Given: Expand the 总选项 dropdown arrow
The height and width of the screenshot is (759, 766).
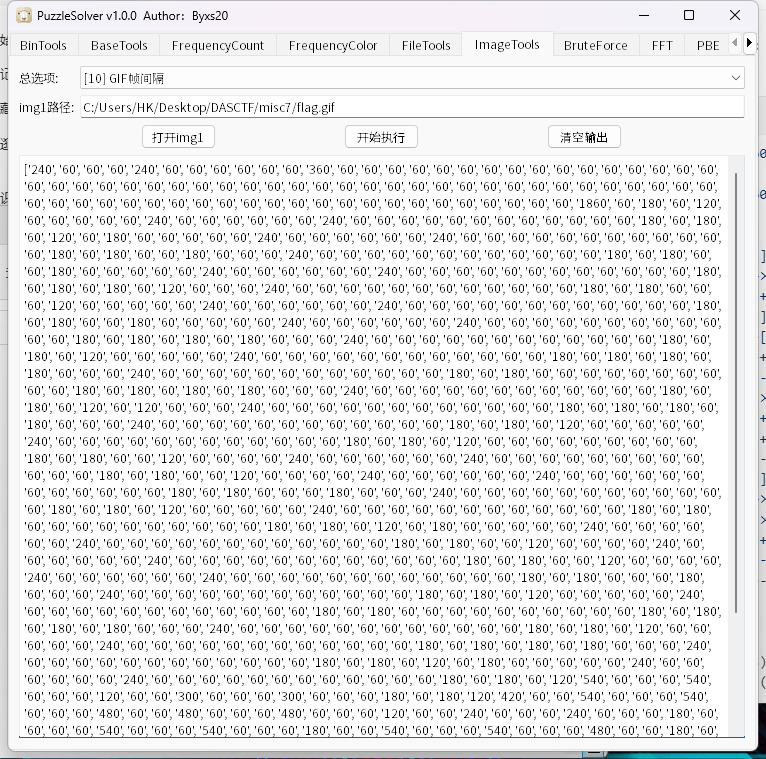Looking at the screenshot, I should (736, 78).
